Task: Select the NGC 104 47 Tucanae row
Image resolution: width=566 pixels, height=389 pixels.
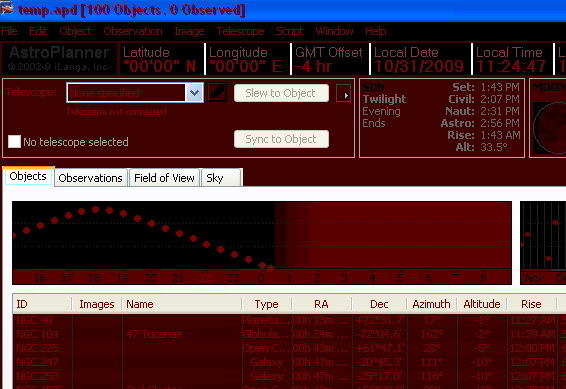Action: click(289, 334)
